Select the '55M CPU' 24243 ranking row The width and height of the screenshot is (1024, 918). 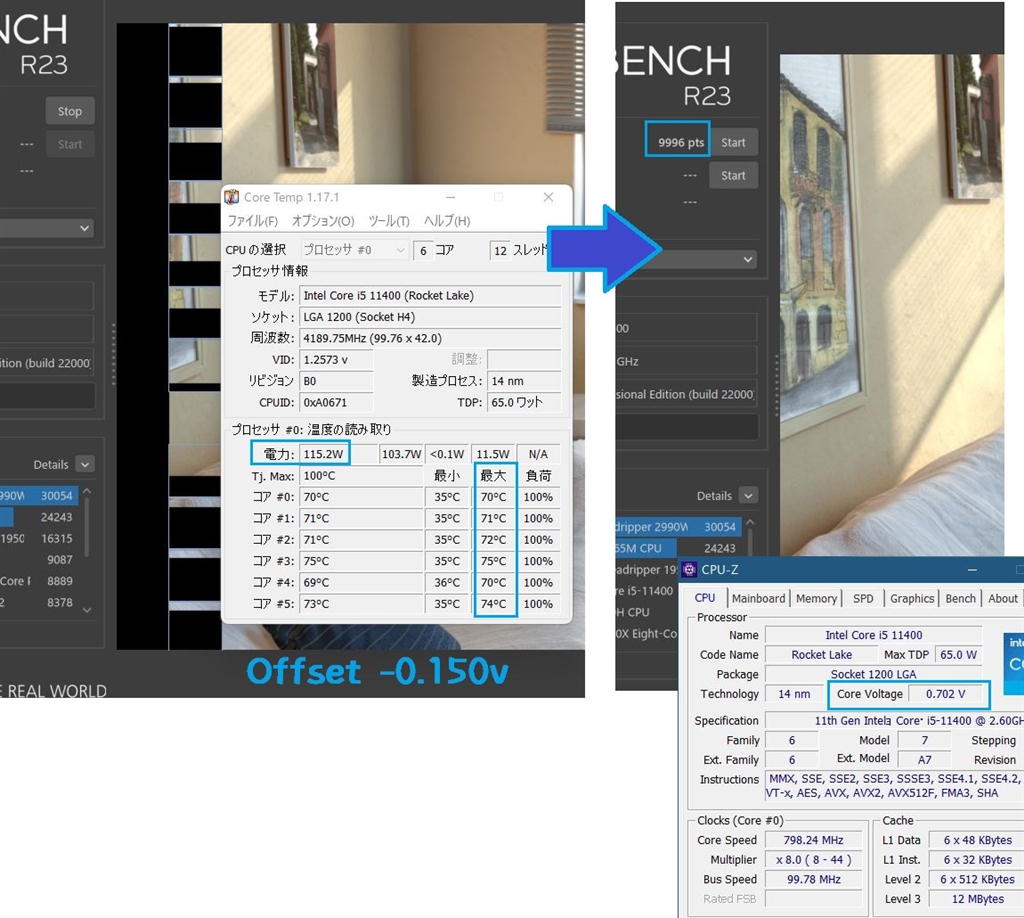click(x=678, y=548)
